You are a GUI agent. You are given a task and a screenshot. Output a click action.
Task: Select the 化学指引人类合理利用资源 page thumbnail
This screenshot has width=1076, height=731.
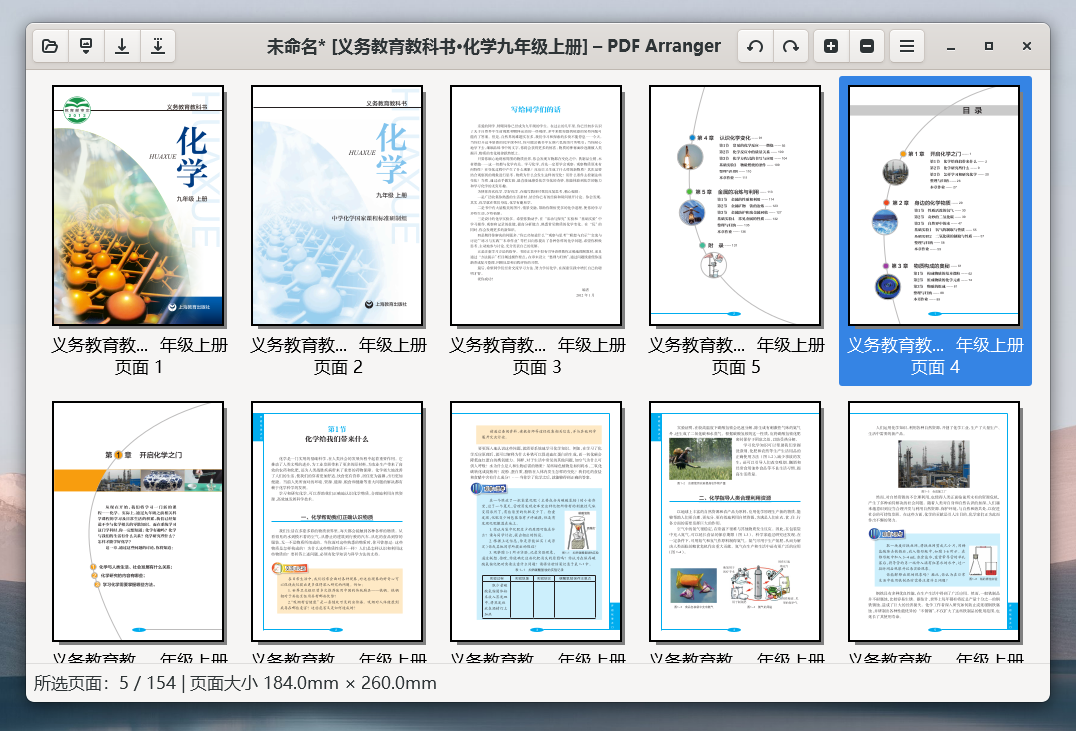(735, 521)
